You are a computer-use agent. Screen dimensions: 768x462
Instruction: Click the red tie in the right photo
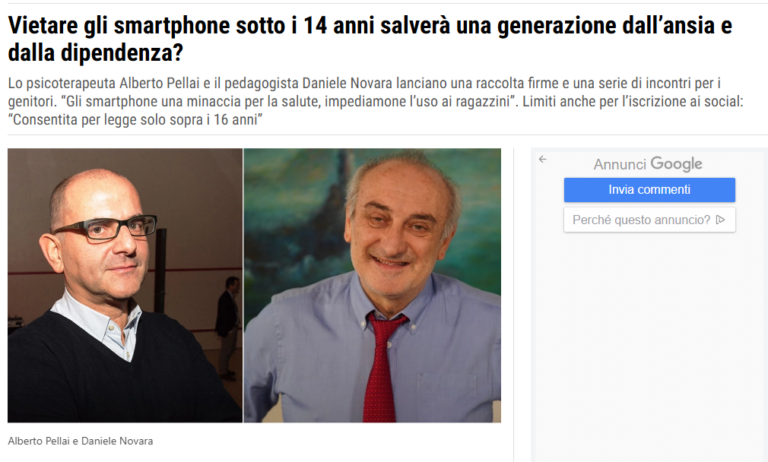[x=382, y=367]
